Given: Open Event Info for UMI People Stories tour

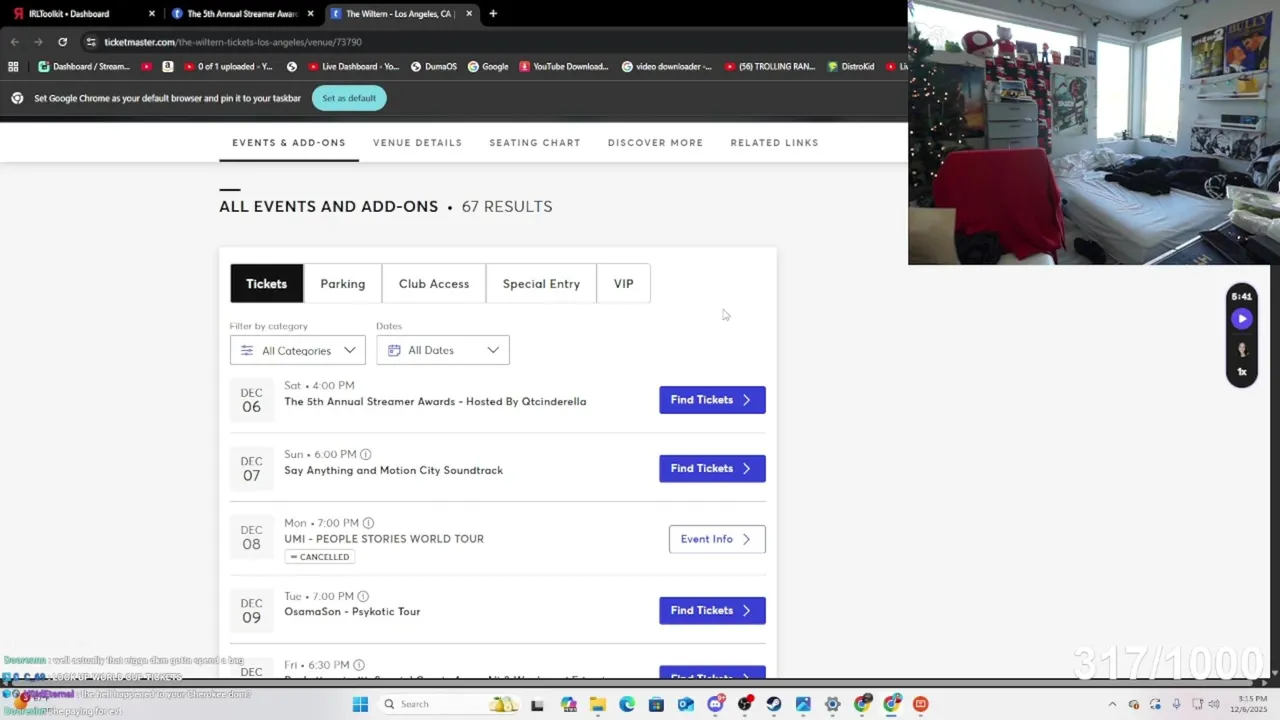Looking at the screenshot, I should click(717, 539).
